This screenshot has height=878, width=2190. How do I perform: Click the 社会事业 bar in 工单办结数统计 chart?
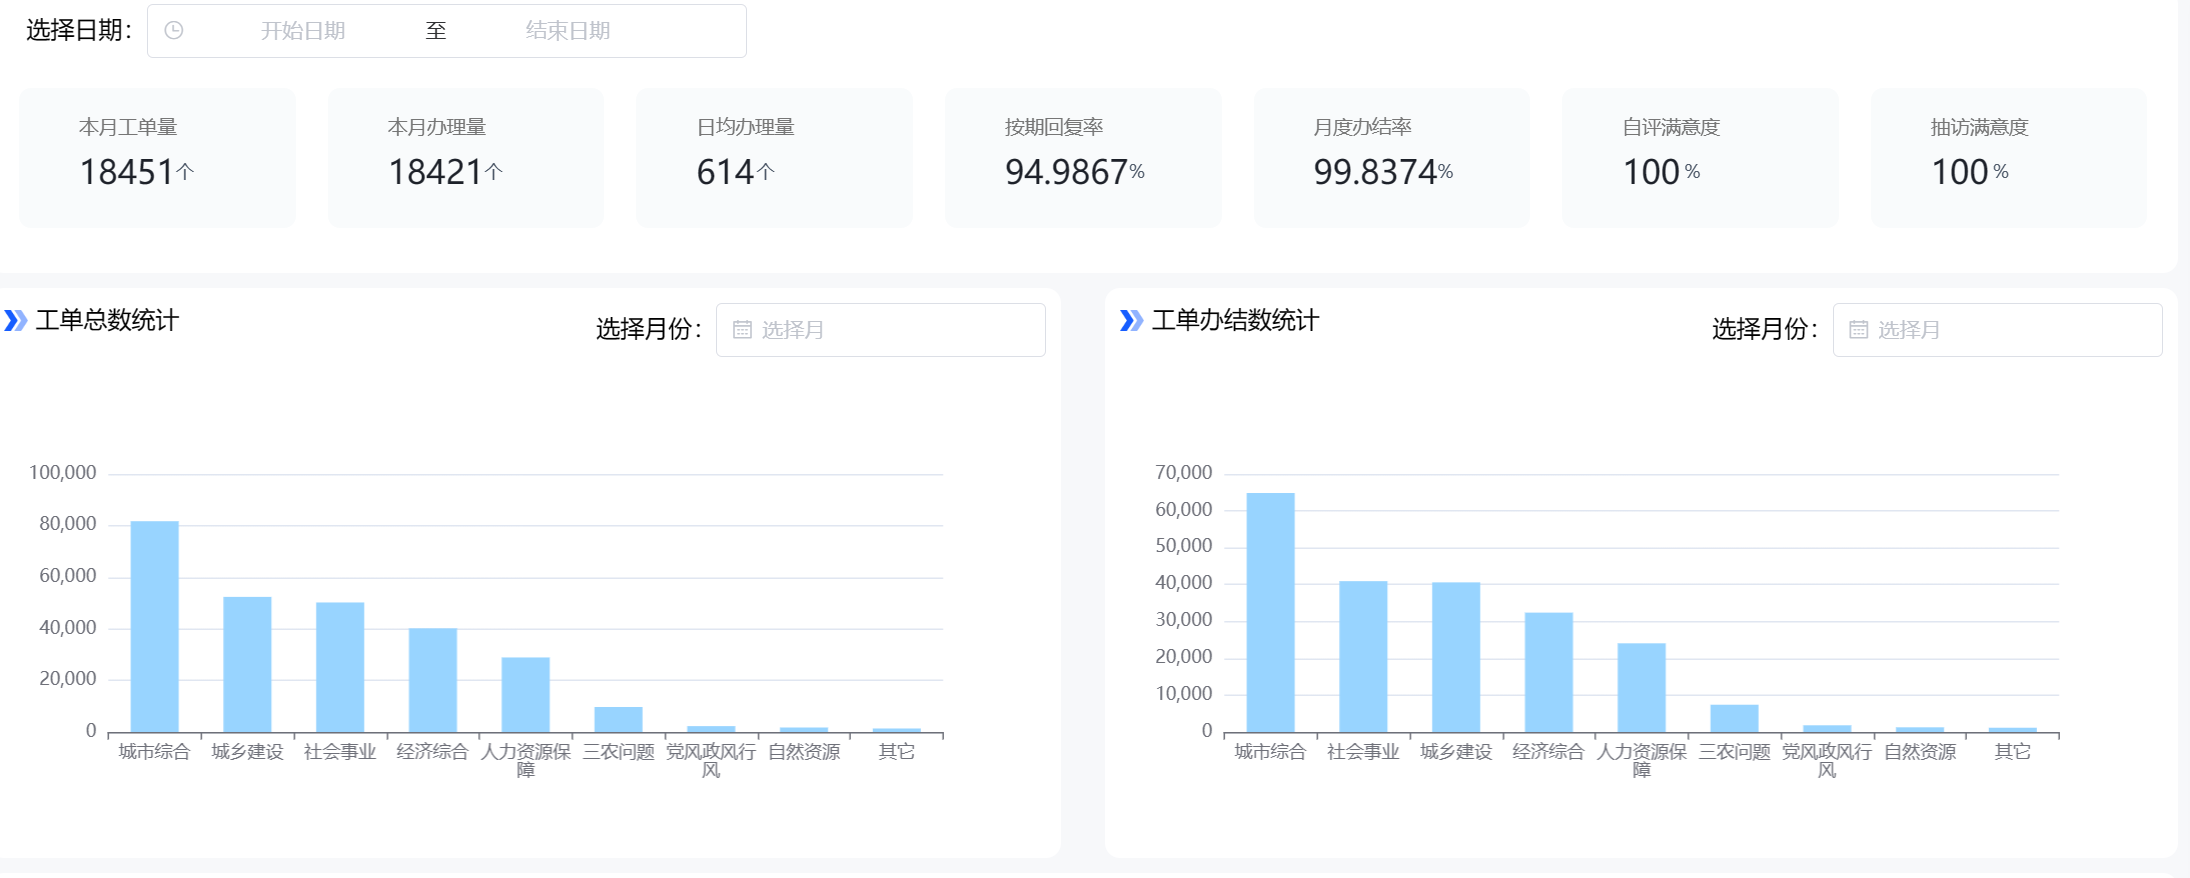pyautogui.click(x=1363, y=657)
